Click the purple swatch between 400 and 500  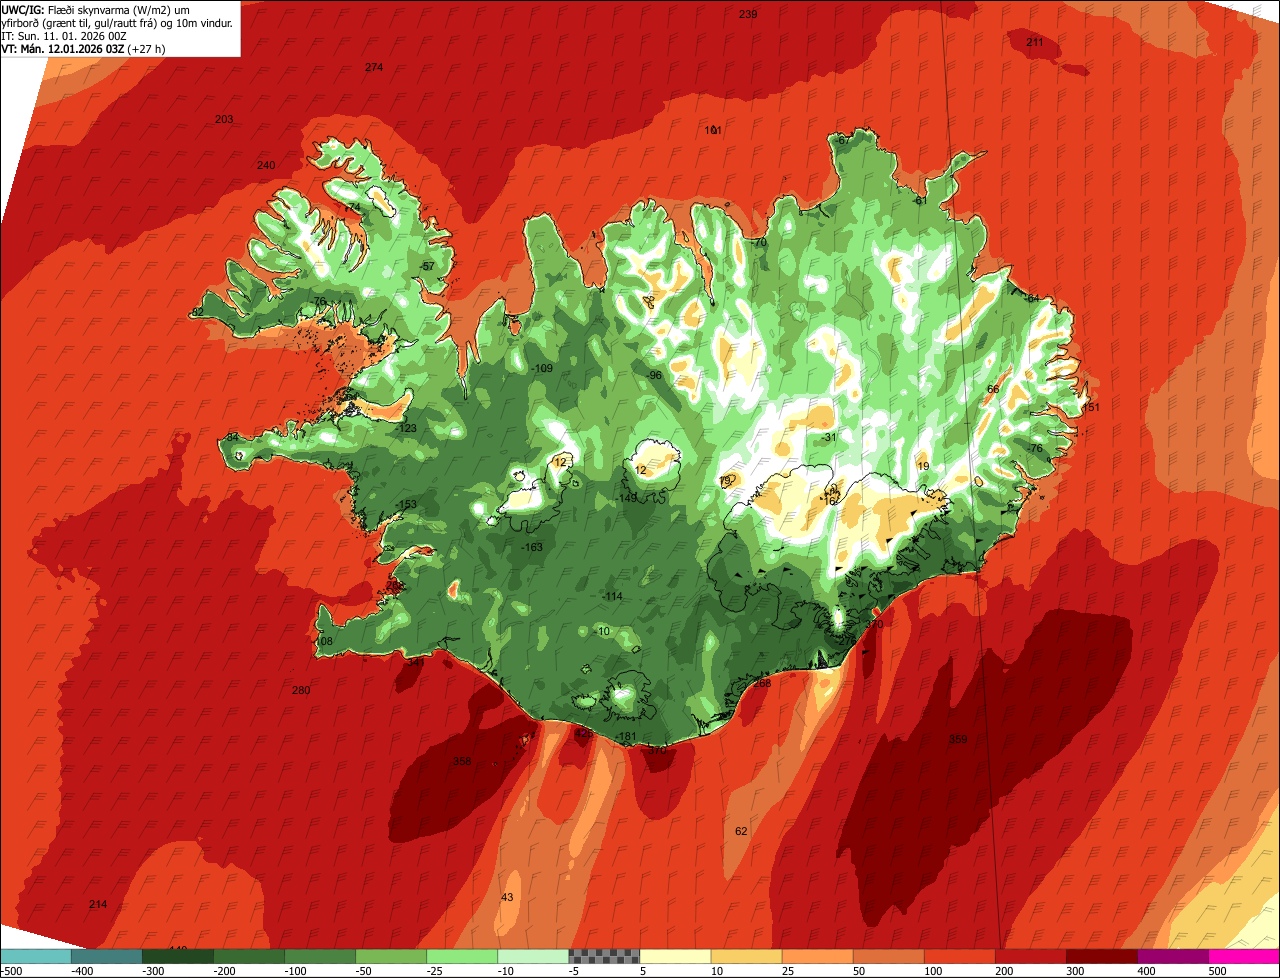1172,955
